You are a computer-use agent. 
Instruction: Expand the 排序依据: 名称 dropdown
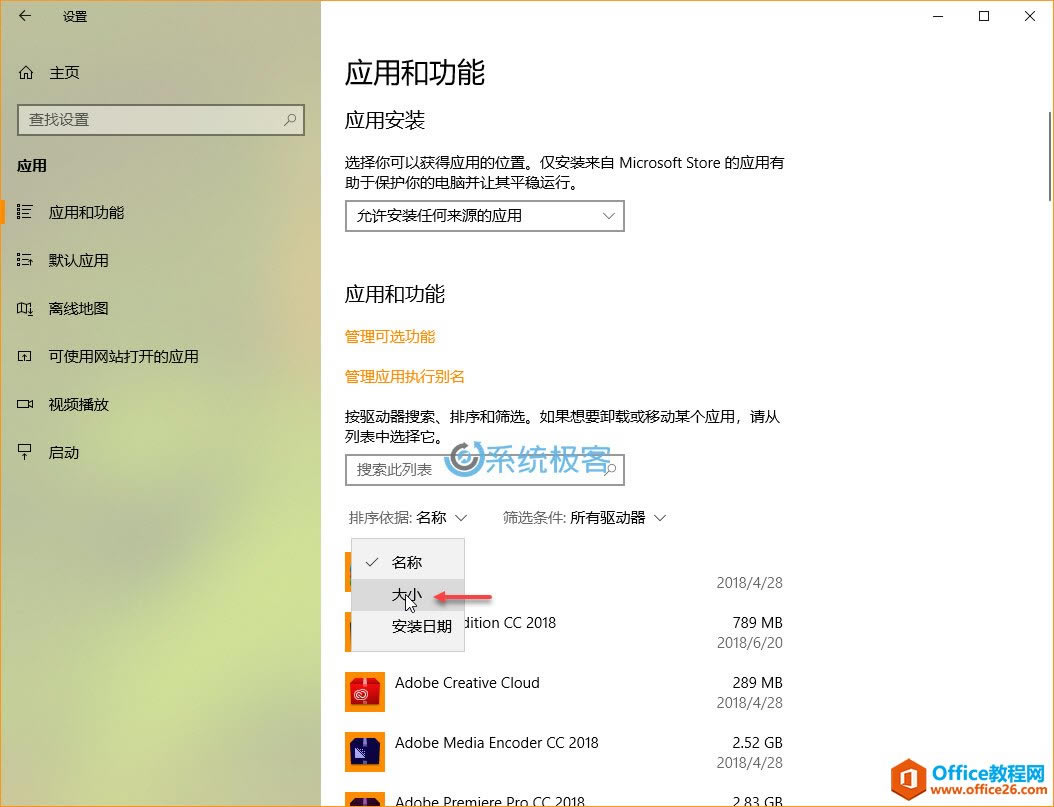(x=407, y=517)
